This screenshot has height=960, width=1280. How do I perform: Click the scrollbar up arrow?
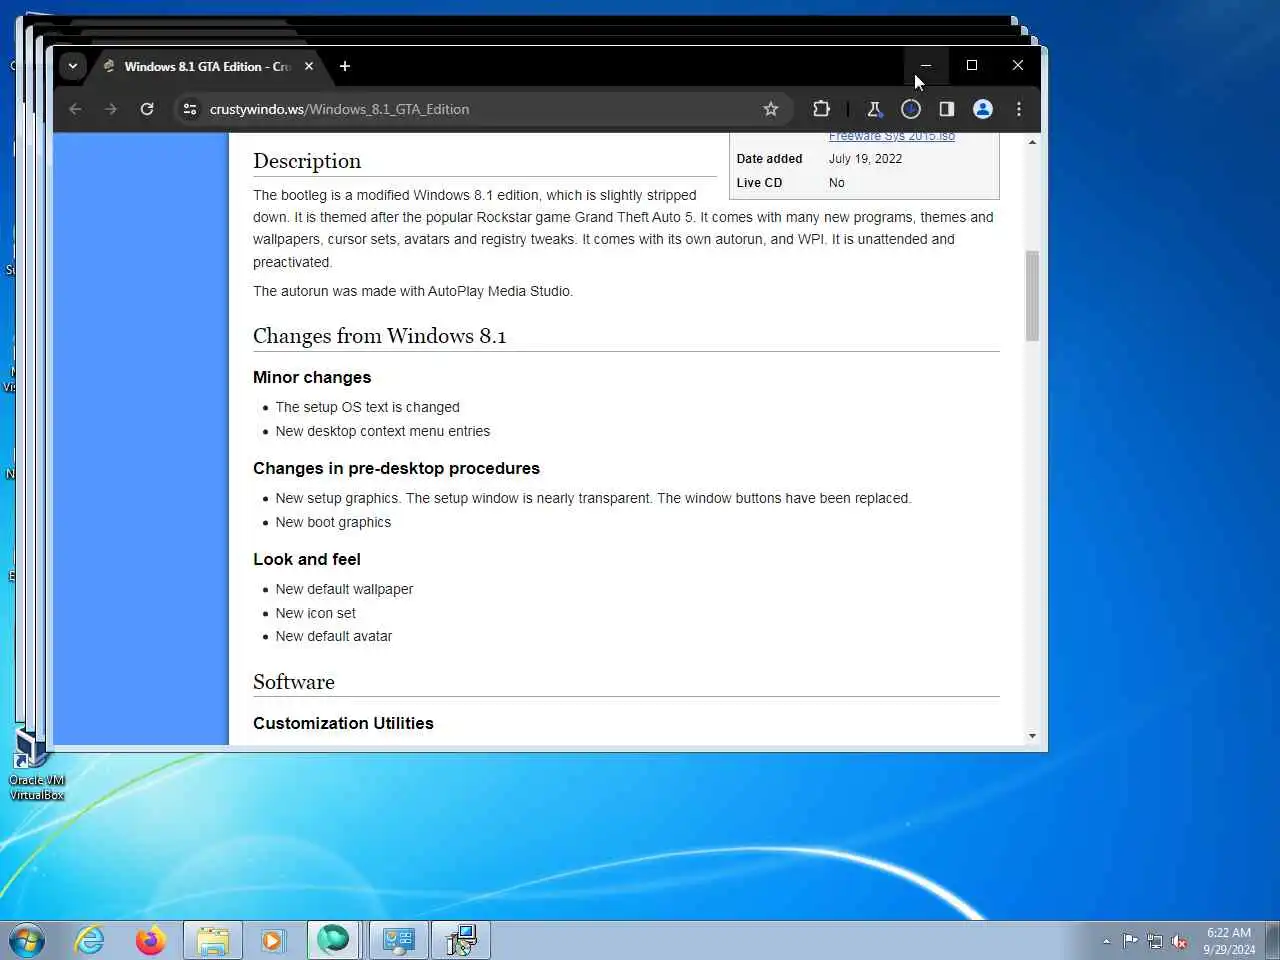click(x=1032, y=142)
